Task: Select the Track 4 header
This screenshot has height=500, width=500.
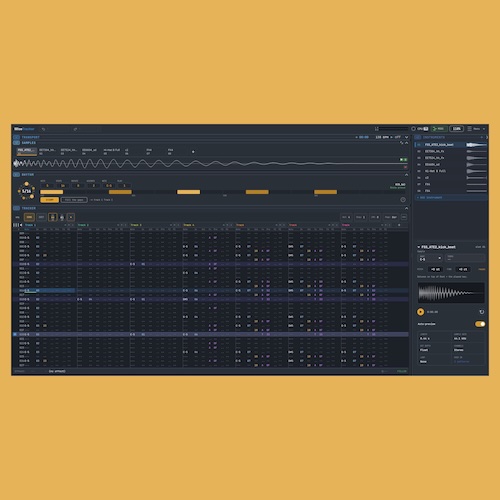Action: click(189, 225)
